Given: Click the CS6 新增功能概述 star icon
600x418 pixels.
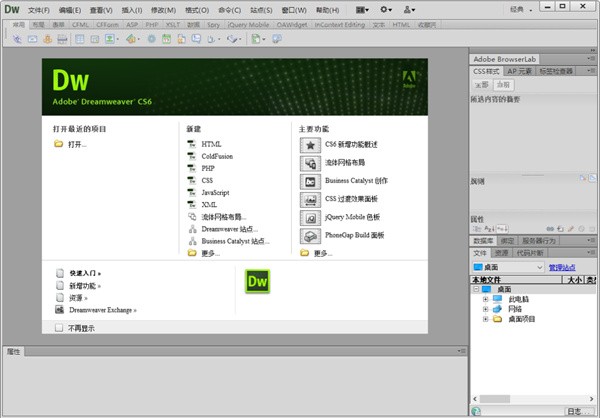Looking at the screenshot, I should pos(310,145).
